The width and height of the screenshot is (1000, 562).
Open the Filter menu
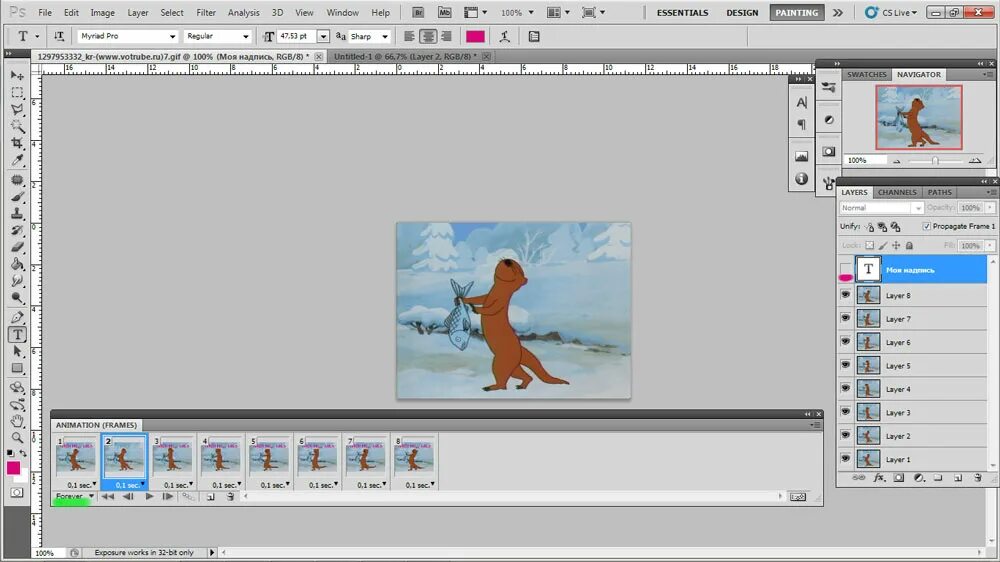click(205, 12)
